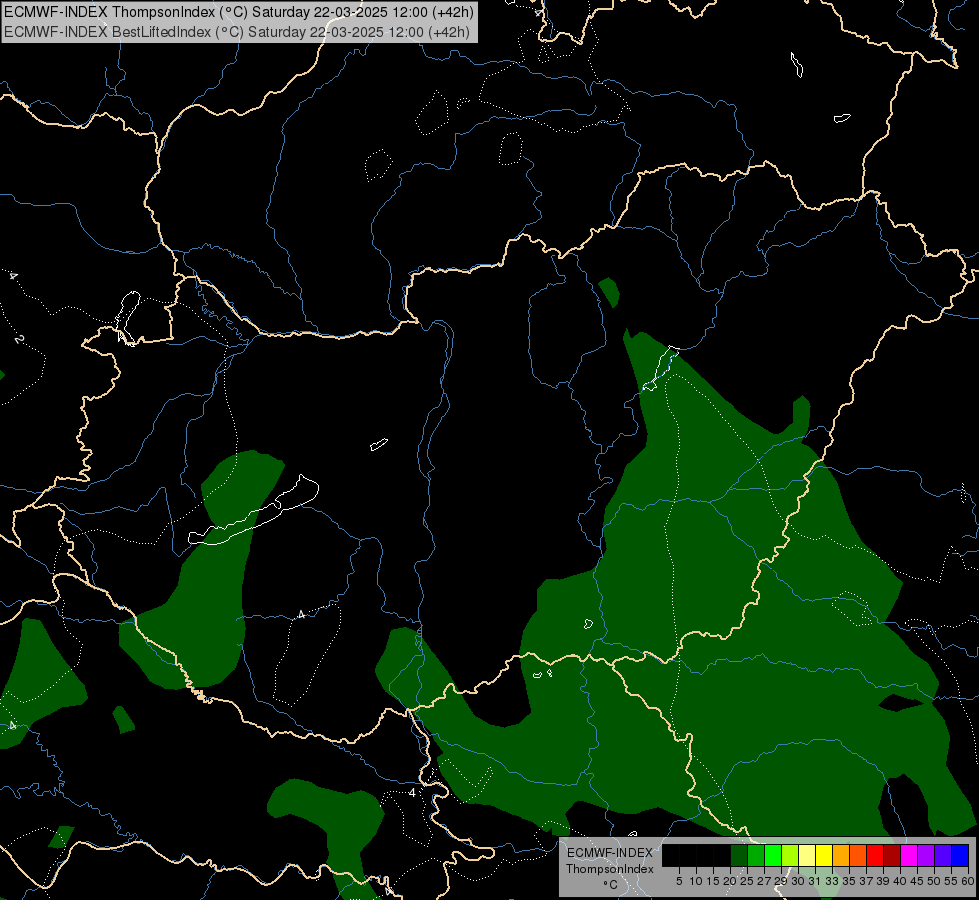Select the pale yellow 30–31 legend swatch
The height and width of the screenshot is (900, 979).
[807, 856]
